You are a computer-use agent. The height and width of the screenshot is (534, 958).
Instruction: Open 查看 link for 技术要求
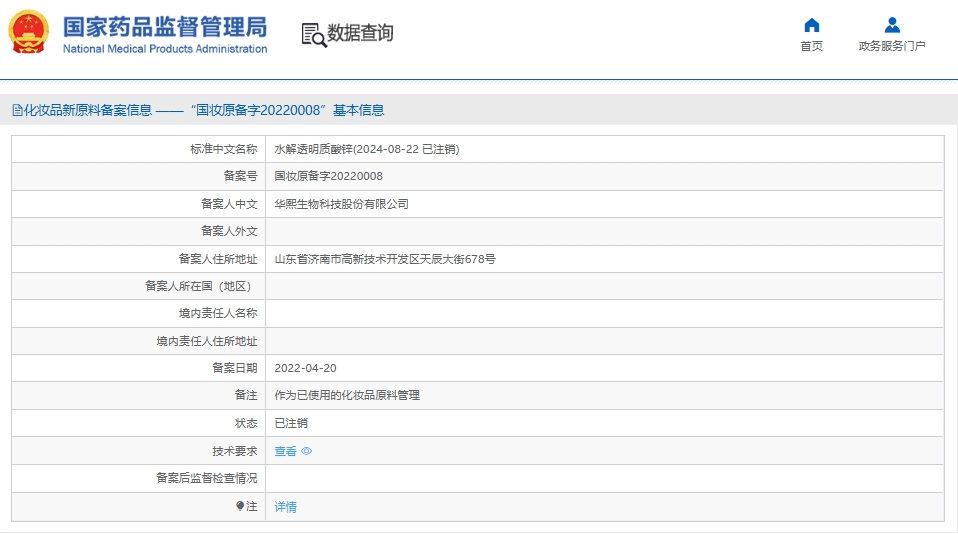click(x=285, y=451)
